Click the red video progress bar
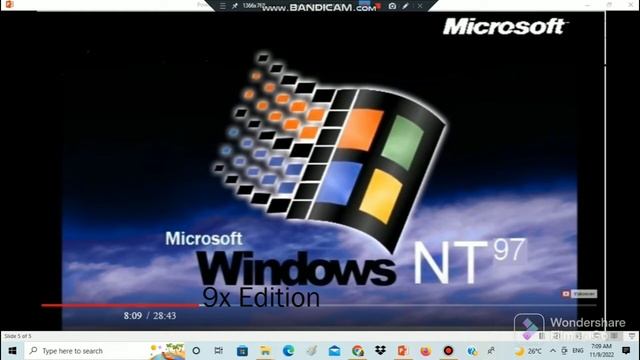Viewport: 640px width, 360px height. 120,305
